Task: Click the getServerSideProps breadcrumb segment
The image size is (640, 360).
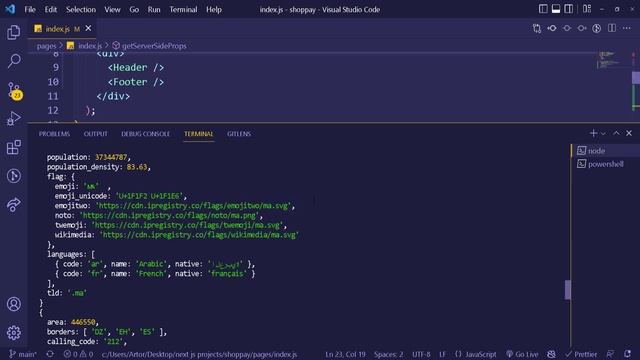Action: pyautogui.click(x=149, y=46)
